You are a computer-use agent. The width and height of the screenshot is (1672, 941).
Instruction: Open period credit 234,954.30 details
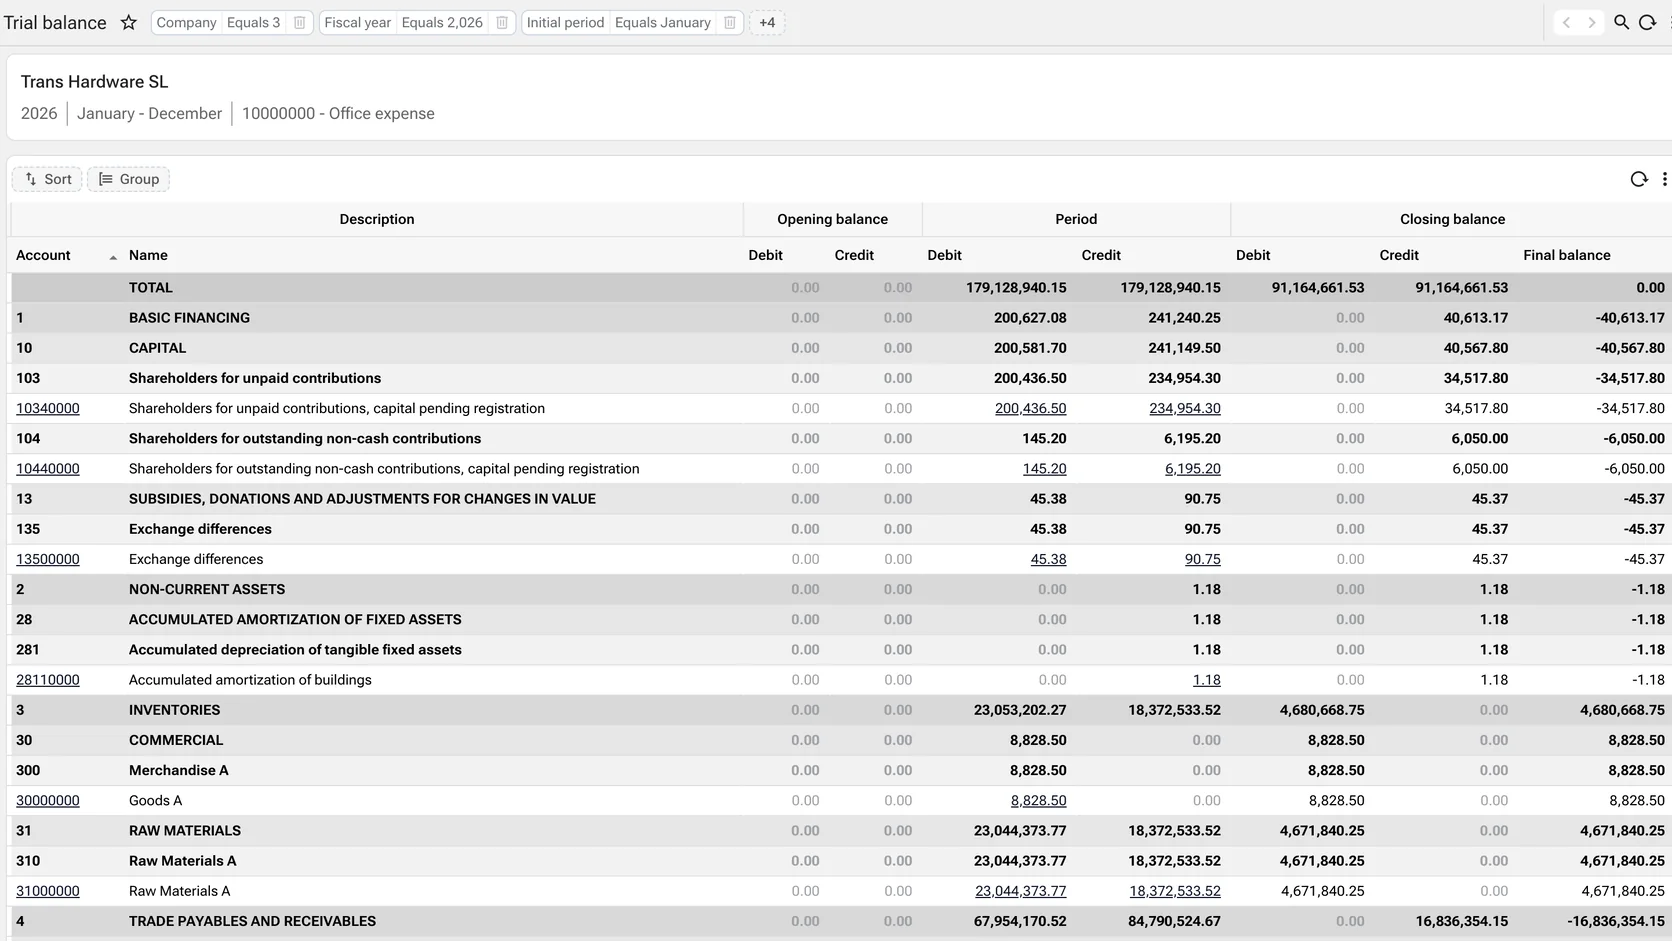[x=1184, y=408]
